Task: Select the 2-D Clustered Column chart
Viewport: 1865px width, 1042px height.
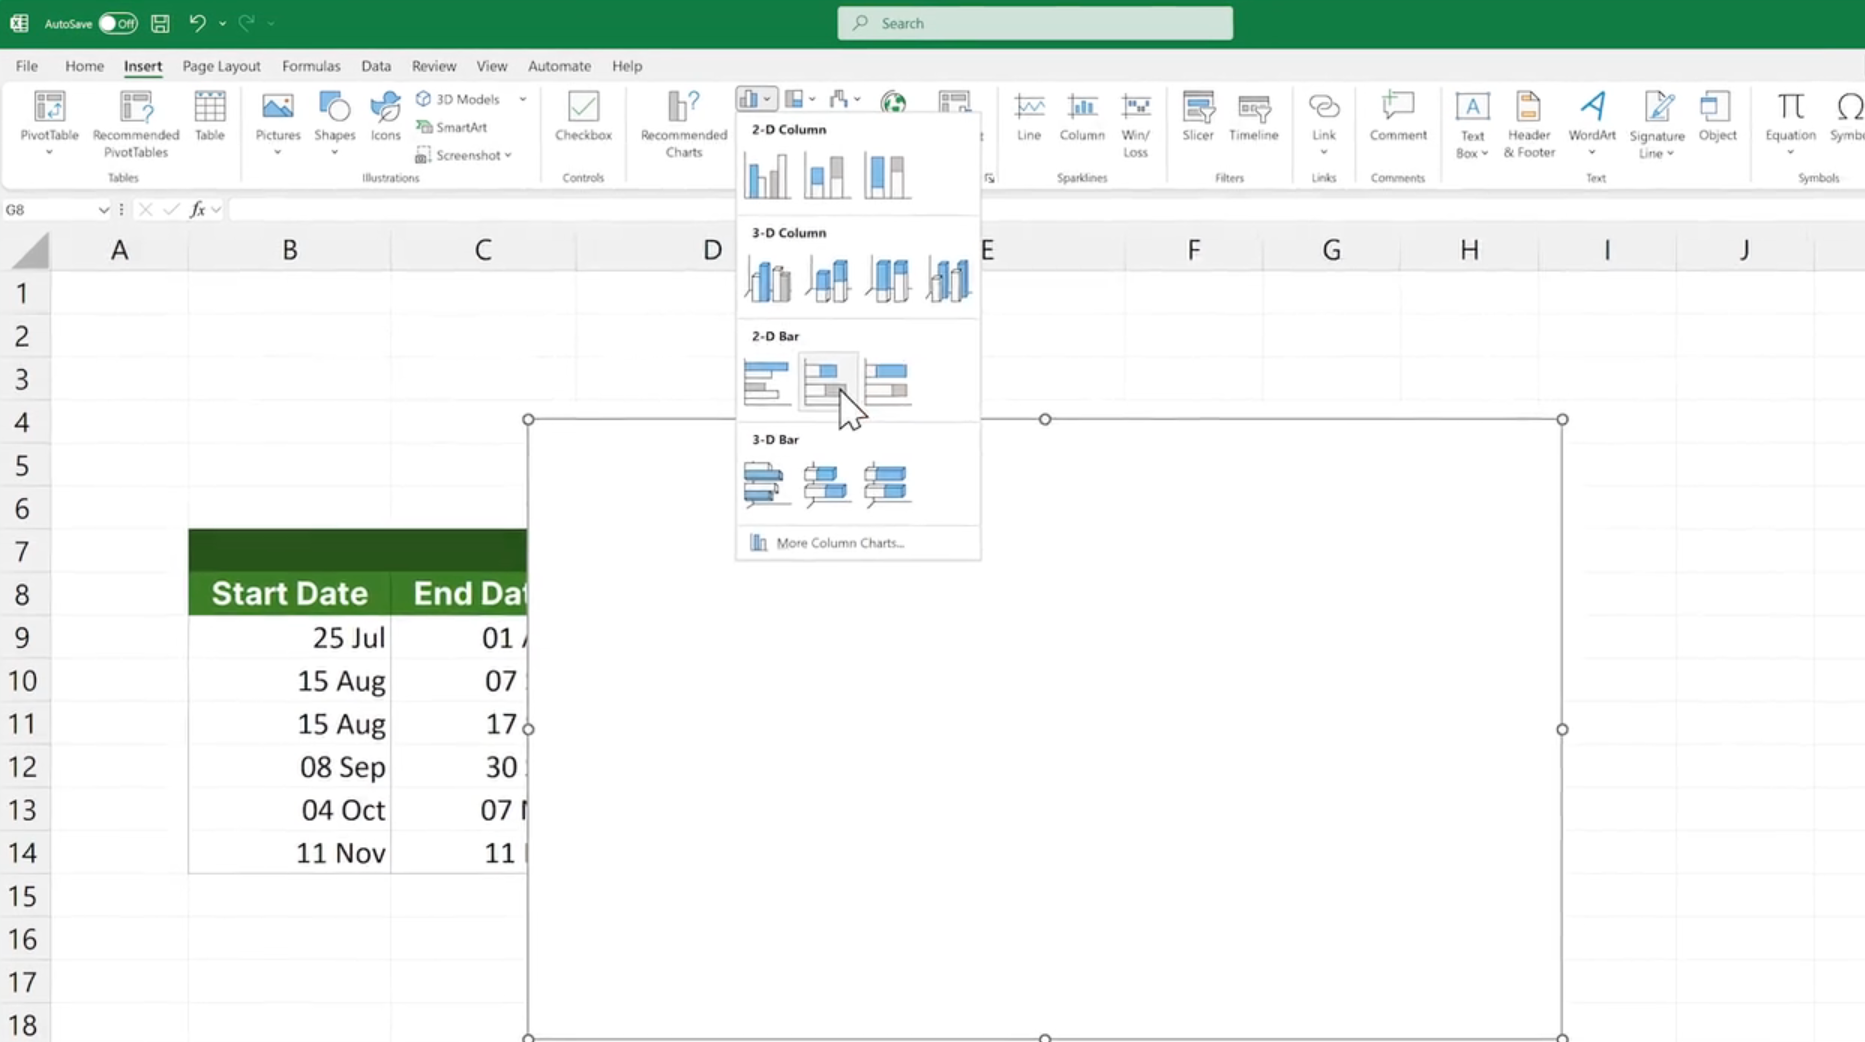Action: (766, 176)
